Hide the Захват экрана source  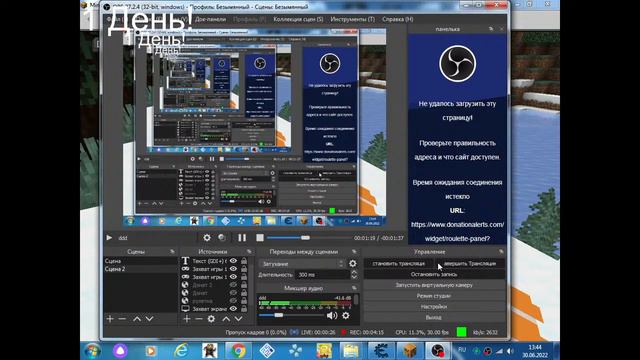[x=233, y=309]
